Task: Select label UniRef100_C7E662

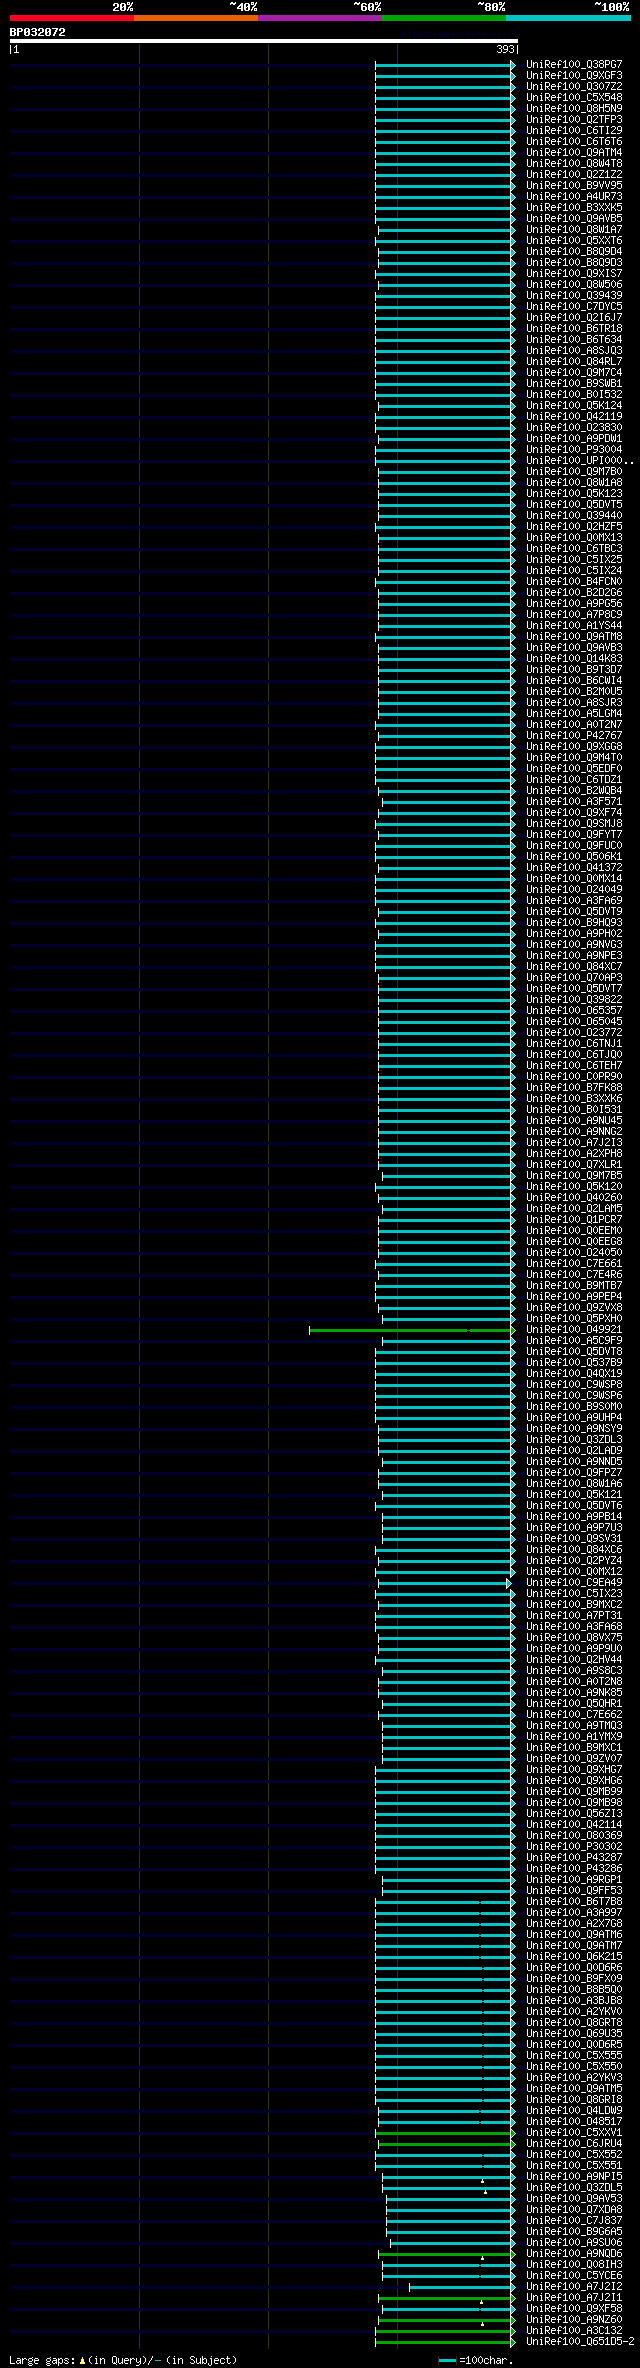Action: point(574,1714)
